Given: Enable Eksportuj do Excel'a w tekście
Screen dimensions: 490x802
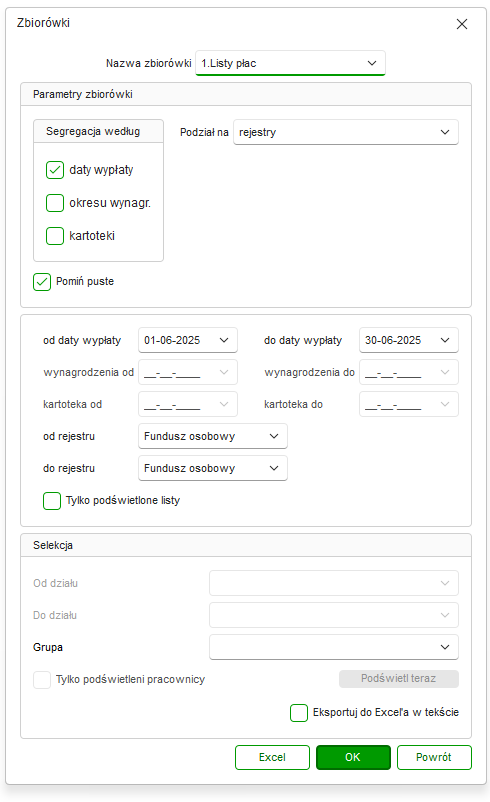Looking at the screenshot, I should pos(299,712).
